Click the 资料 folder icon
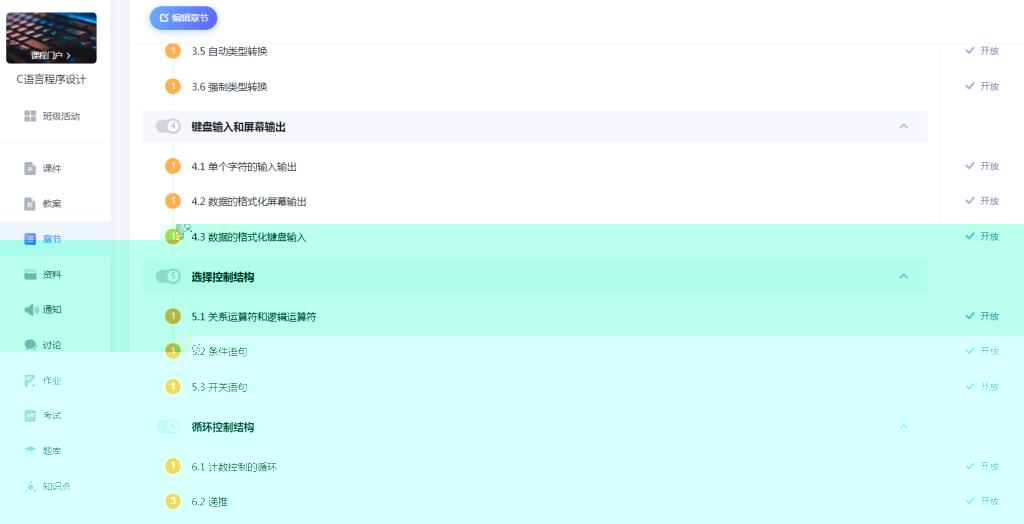1024x524 pixels. (30, 274)
